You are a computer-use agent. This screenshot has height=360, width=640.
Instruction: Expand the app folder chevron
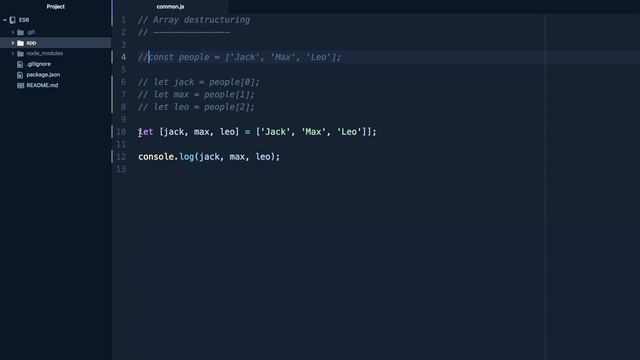pos(13,43)
